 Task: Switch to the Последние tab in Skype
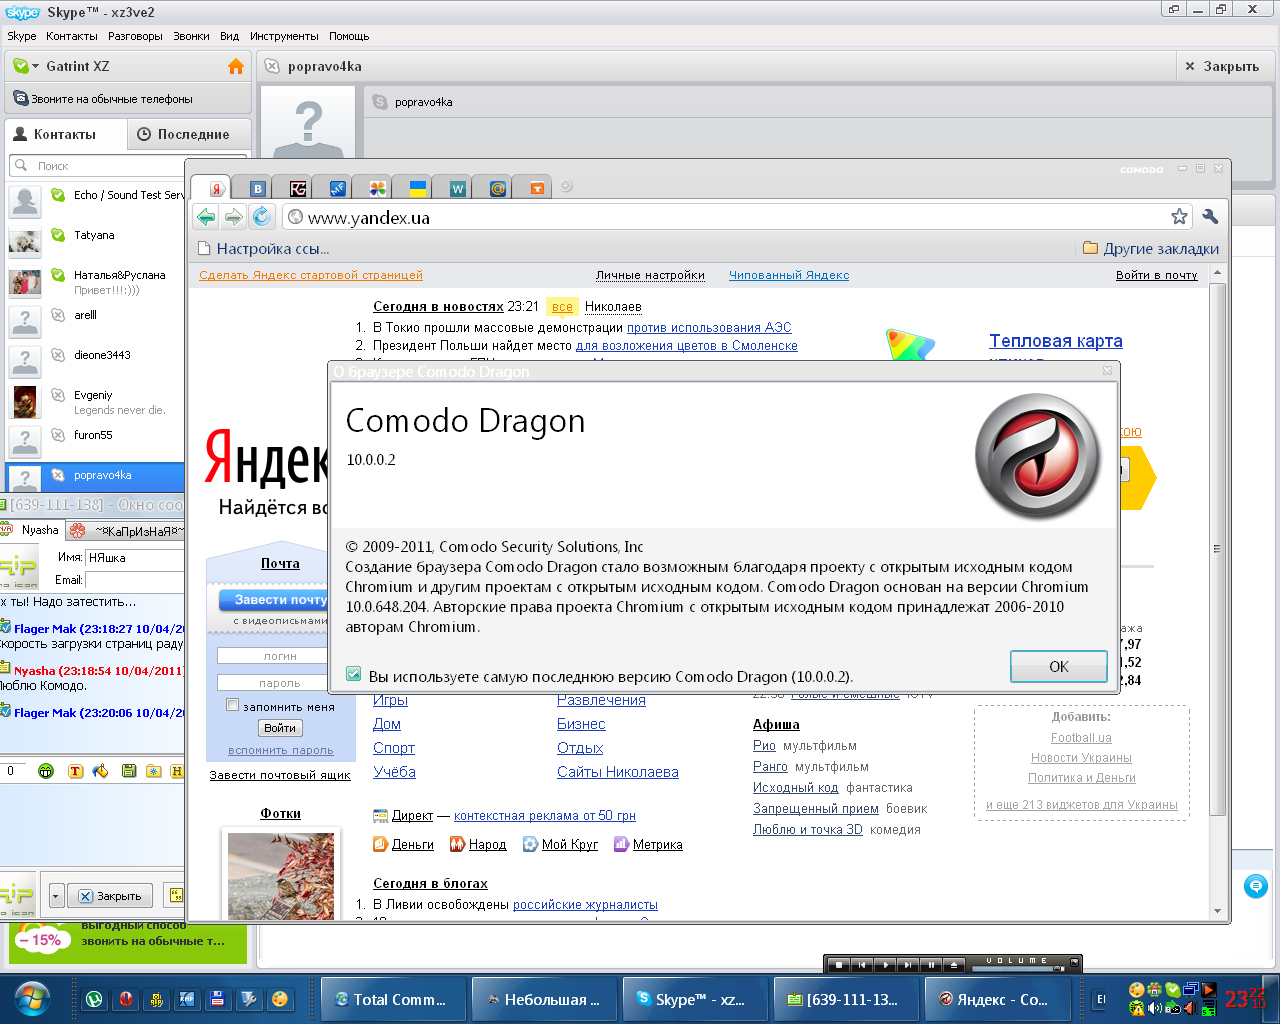[x=190, y=134]
